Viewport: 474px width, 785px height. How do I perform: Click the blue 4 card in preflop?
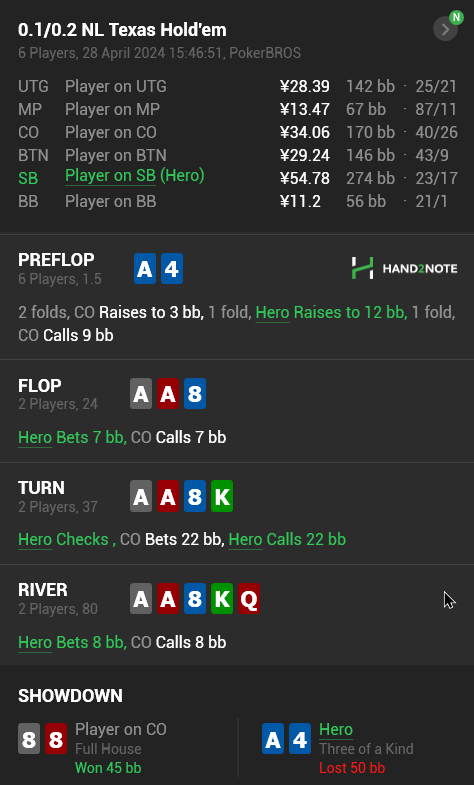point(172,269)
